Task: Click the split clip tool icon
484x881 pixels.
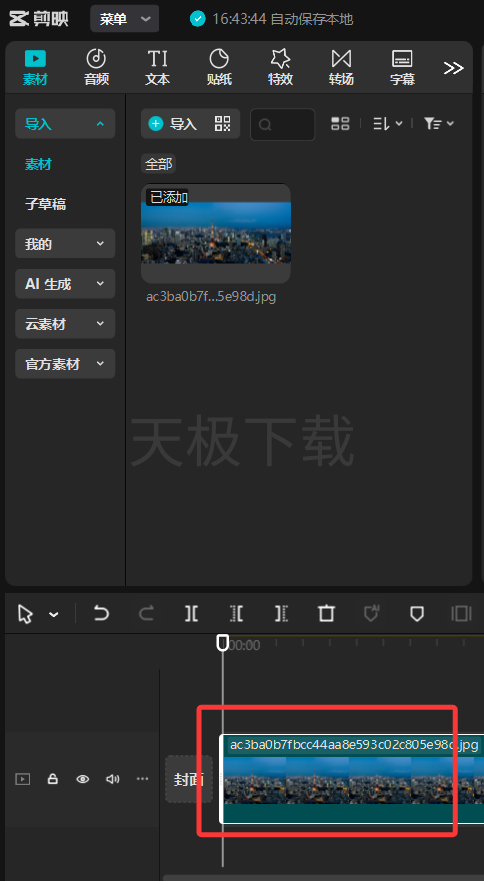Action: [x=191, y=613]
